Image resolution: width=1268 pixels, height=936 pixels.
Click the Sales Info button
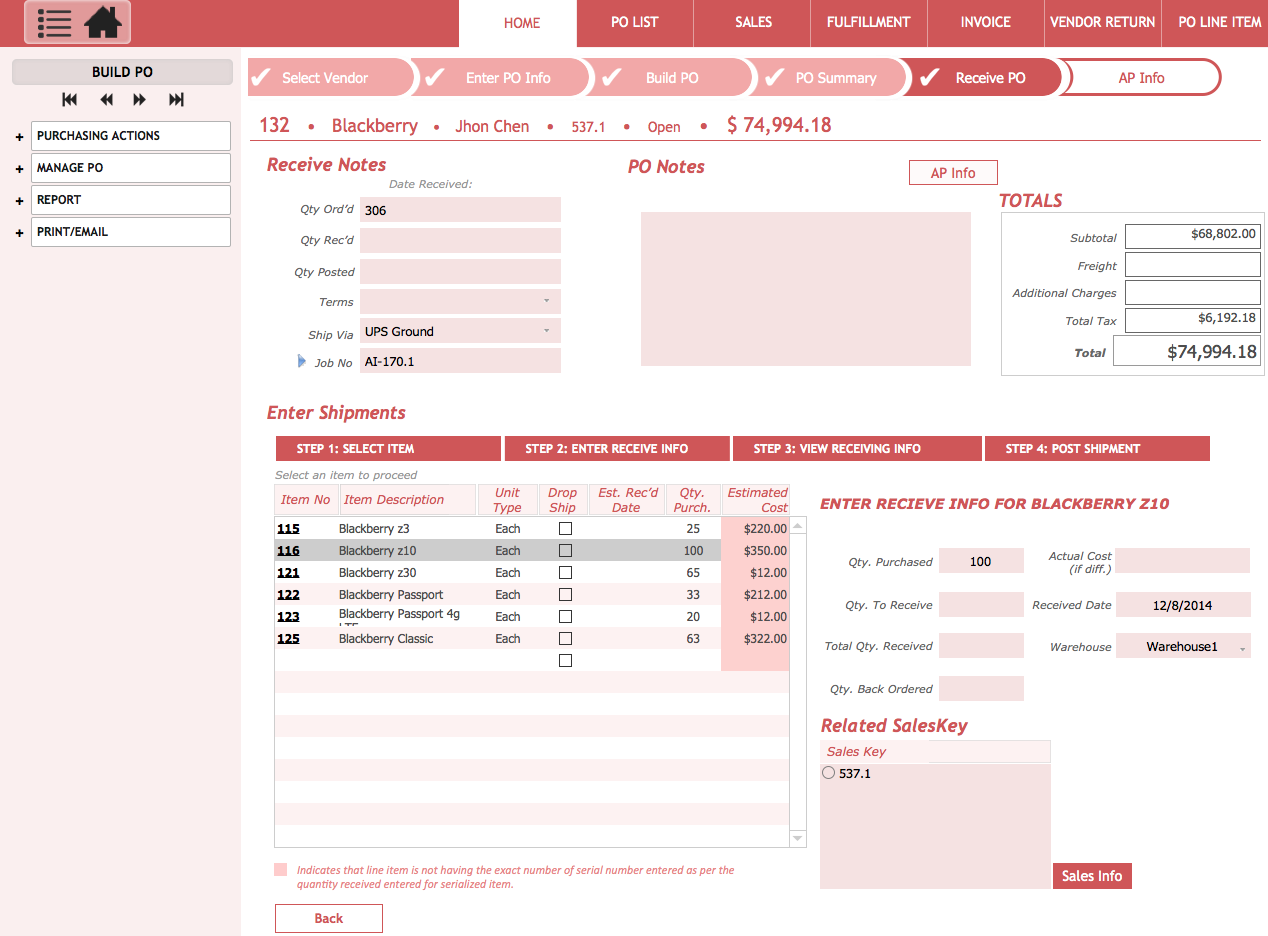pyautogui.click(x=1092, y=876)
